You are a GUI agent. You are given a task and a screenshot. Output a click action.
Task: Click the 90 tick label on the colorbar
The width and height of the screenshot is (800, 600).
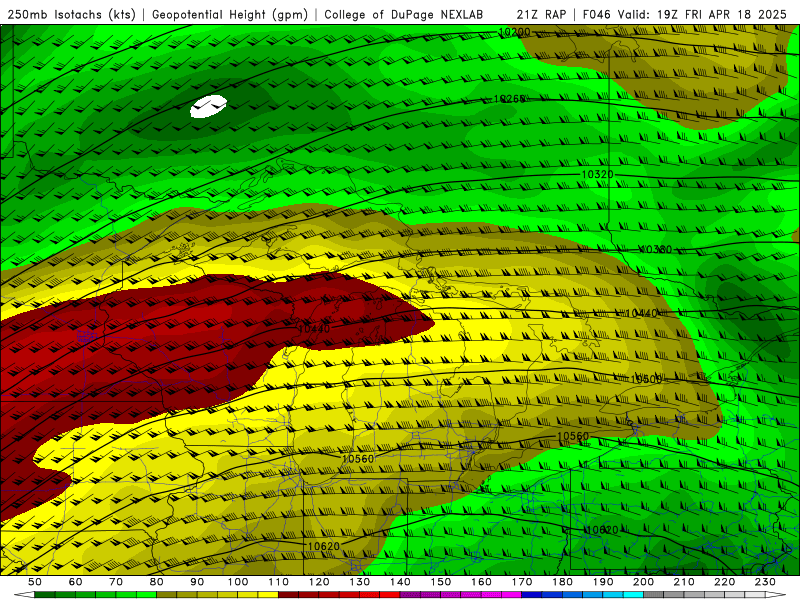pyautogui.click(x=197, y=582)
